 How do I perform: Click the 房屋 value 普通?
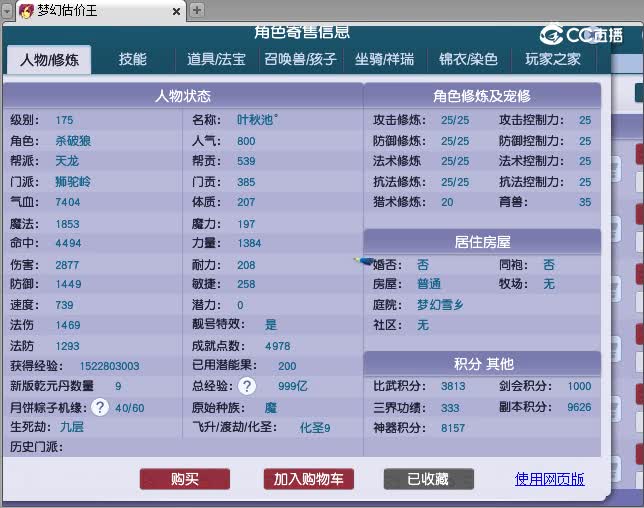point(429,284)
